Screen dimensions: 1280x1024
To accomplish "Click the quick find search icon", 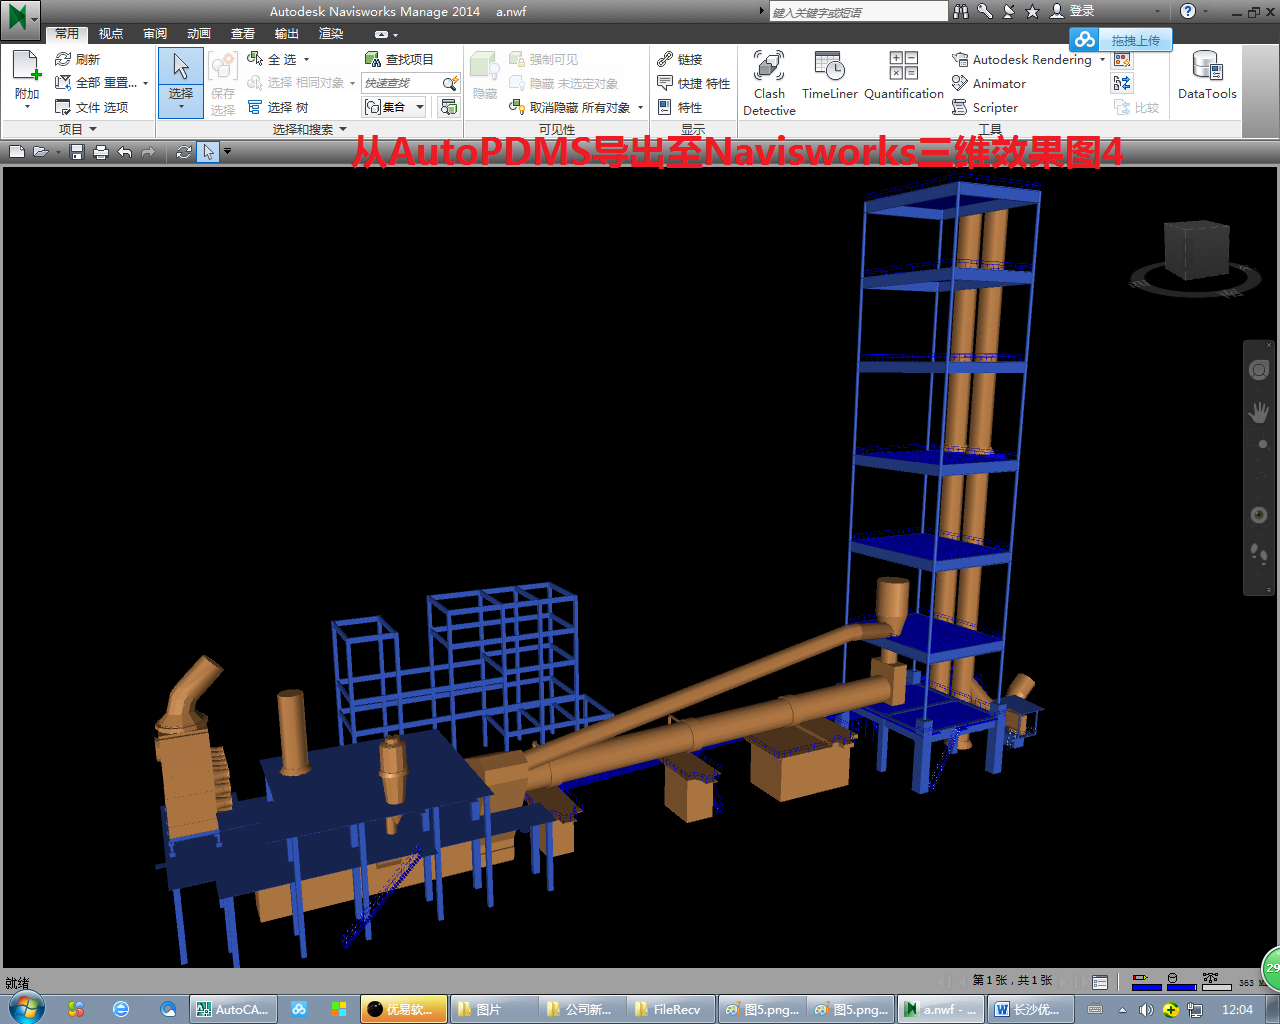I will click(450, 83).
